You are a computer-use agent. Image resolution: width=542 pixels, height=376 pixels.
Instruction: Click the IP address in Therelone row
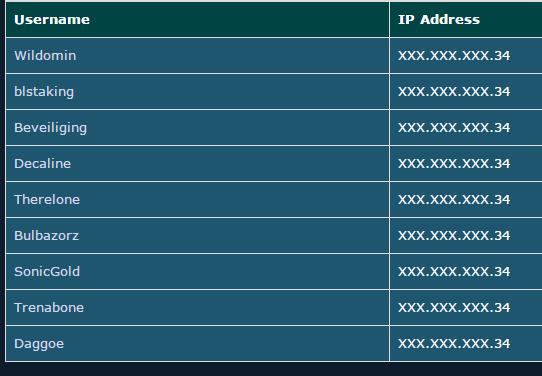(454, 199)
